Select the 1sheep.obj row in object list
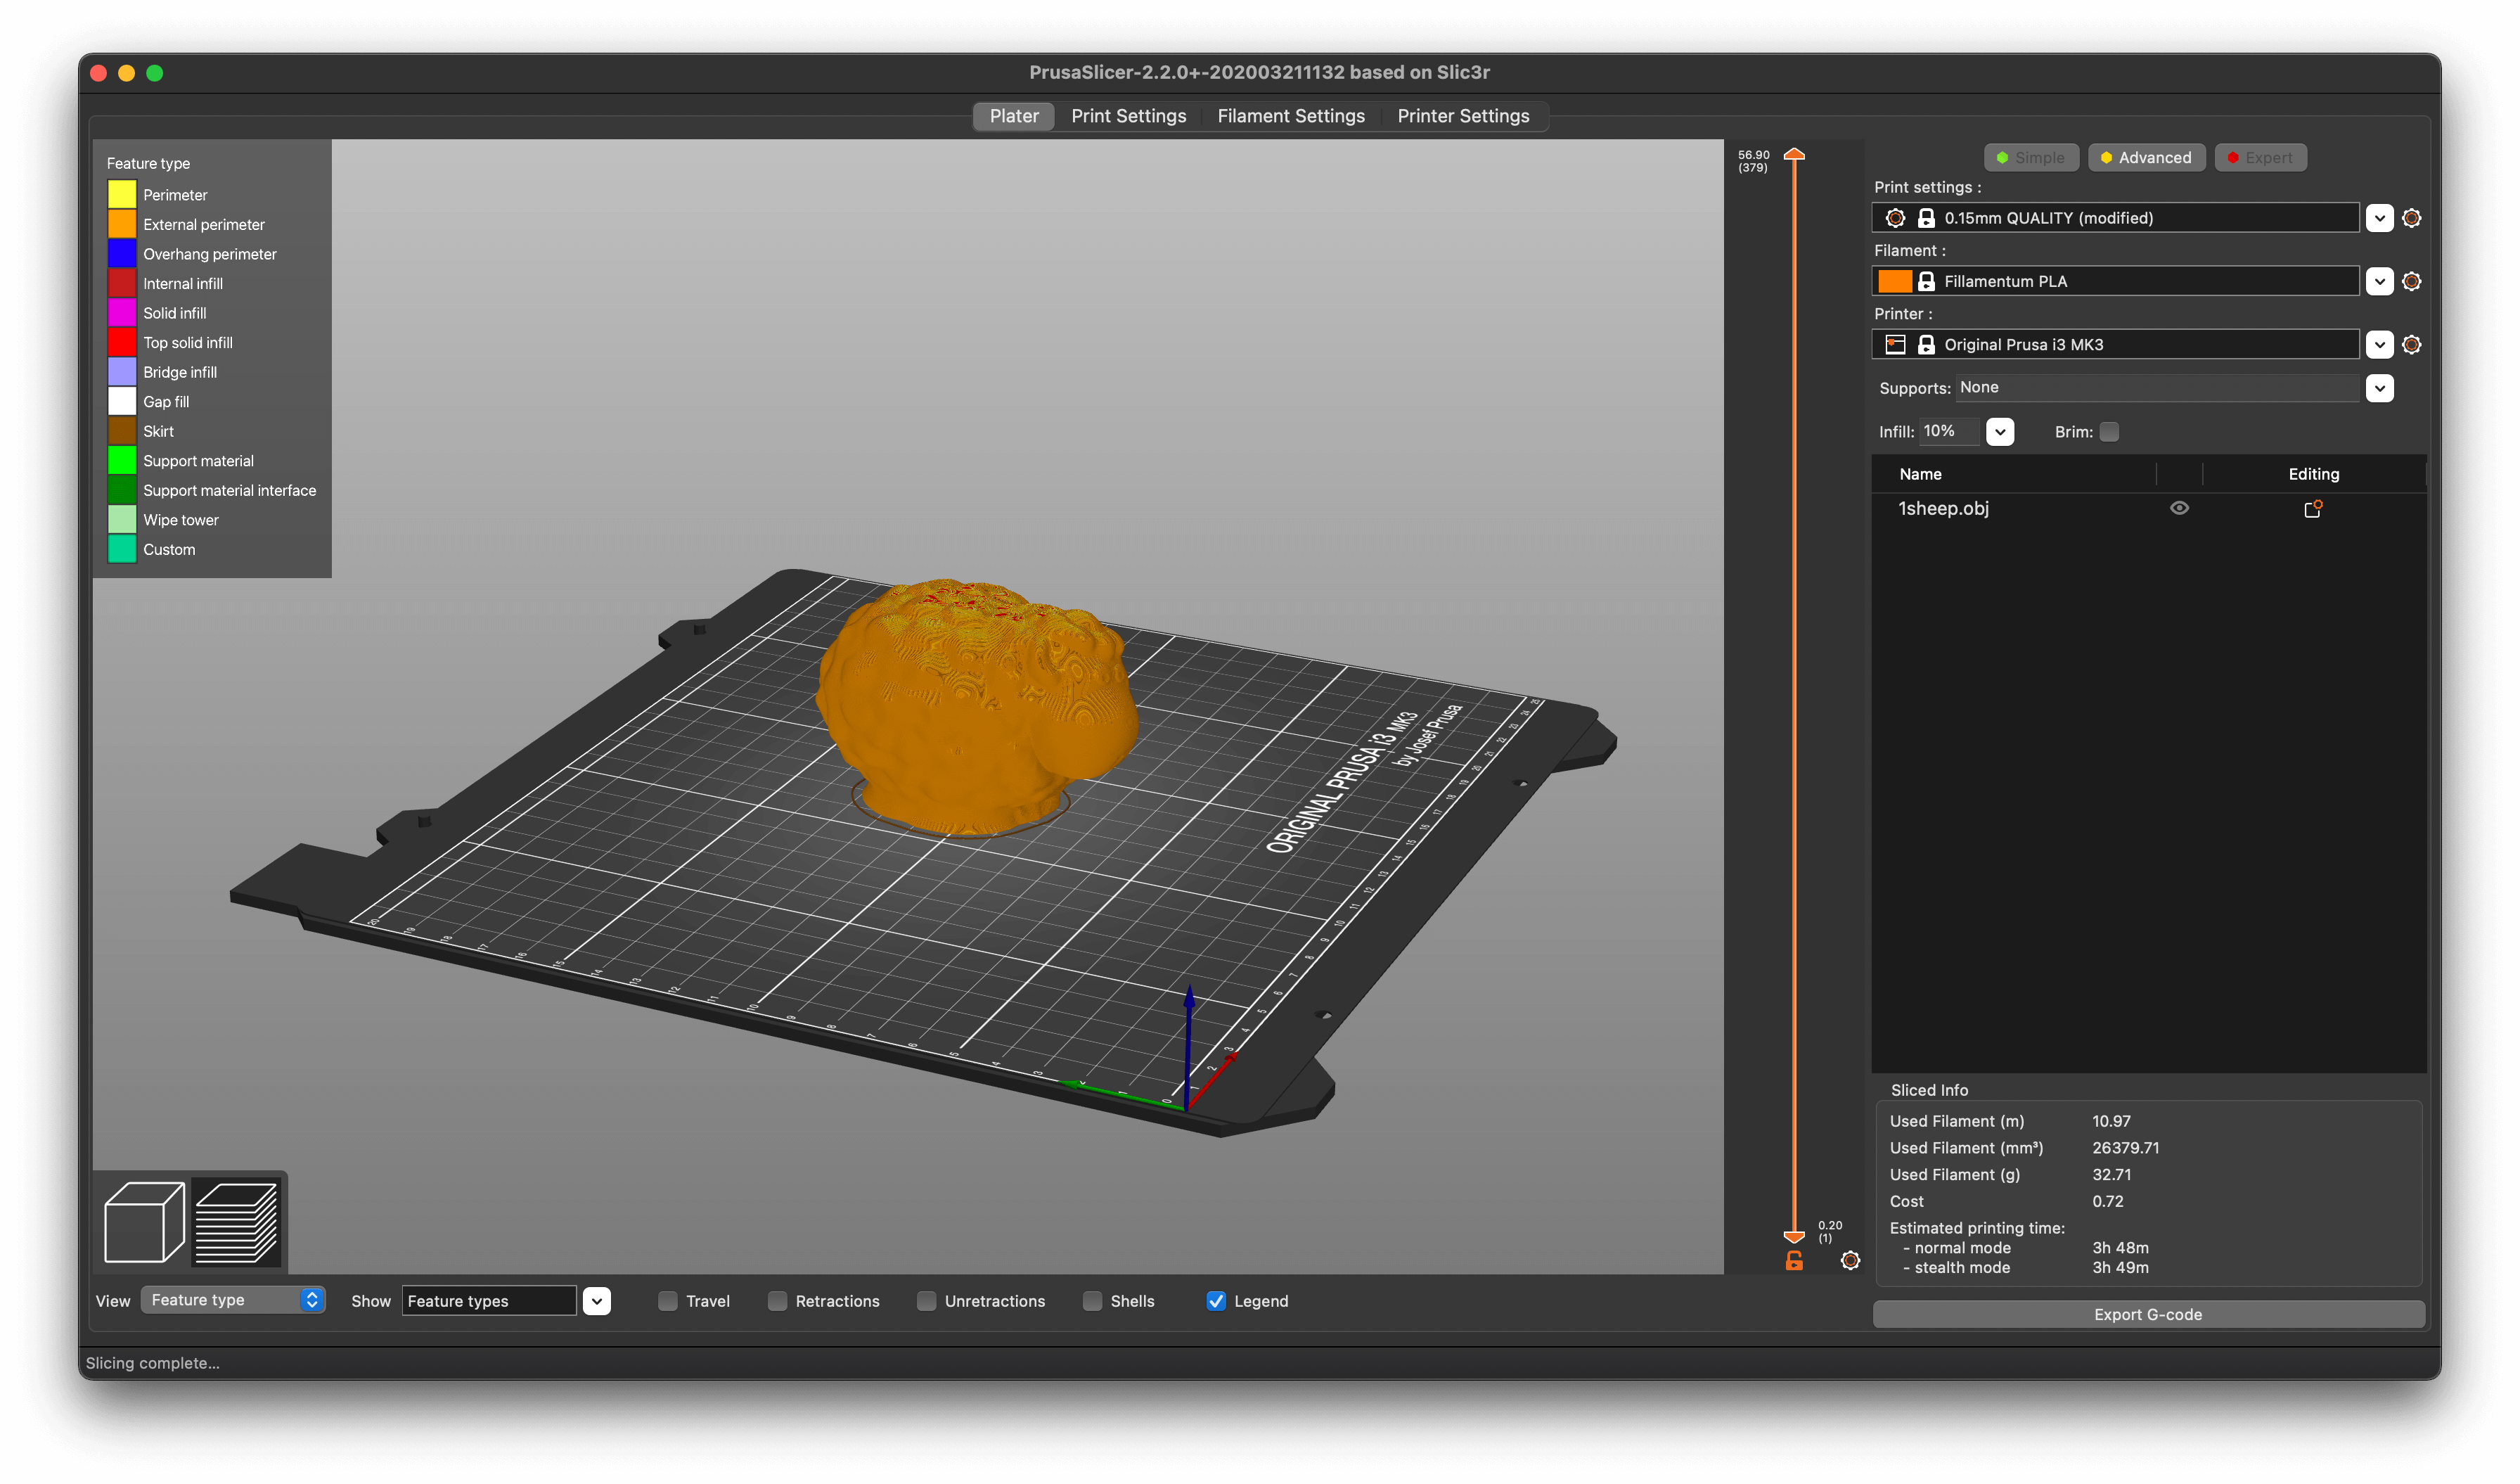 point(2147,508)
